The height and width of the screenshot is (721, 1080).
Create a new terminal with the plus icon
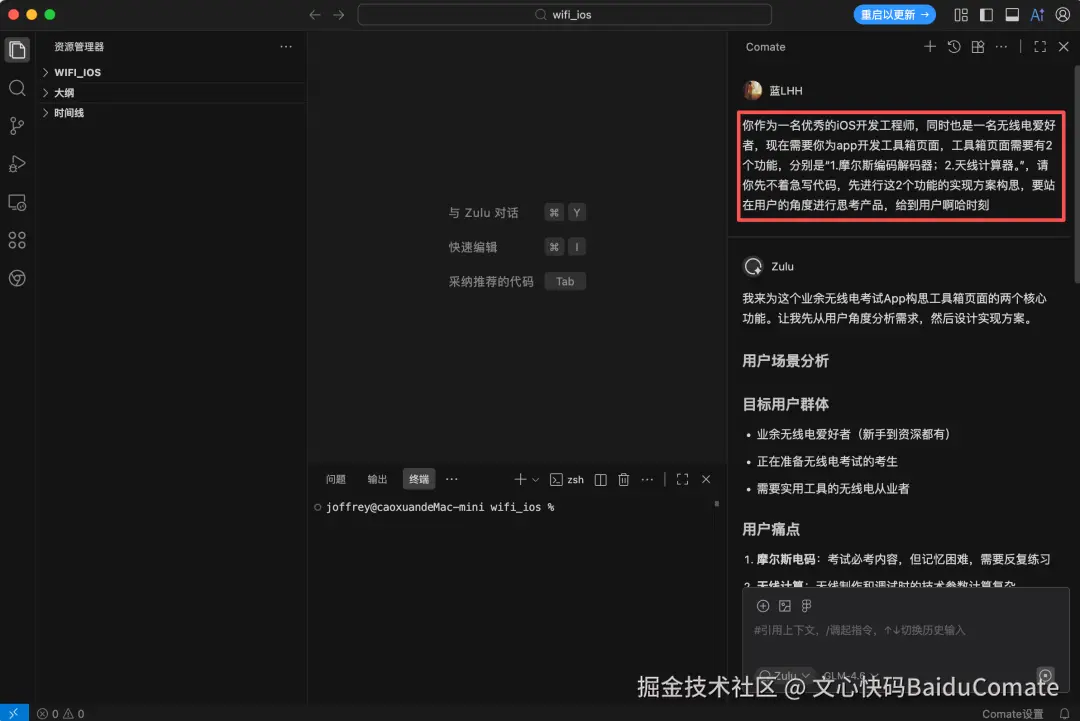pos(520,479)
